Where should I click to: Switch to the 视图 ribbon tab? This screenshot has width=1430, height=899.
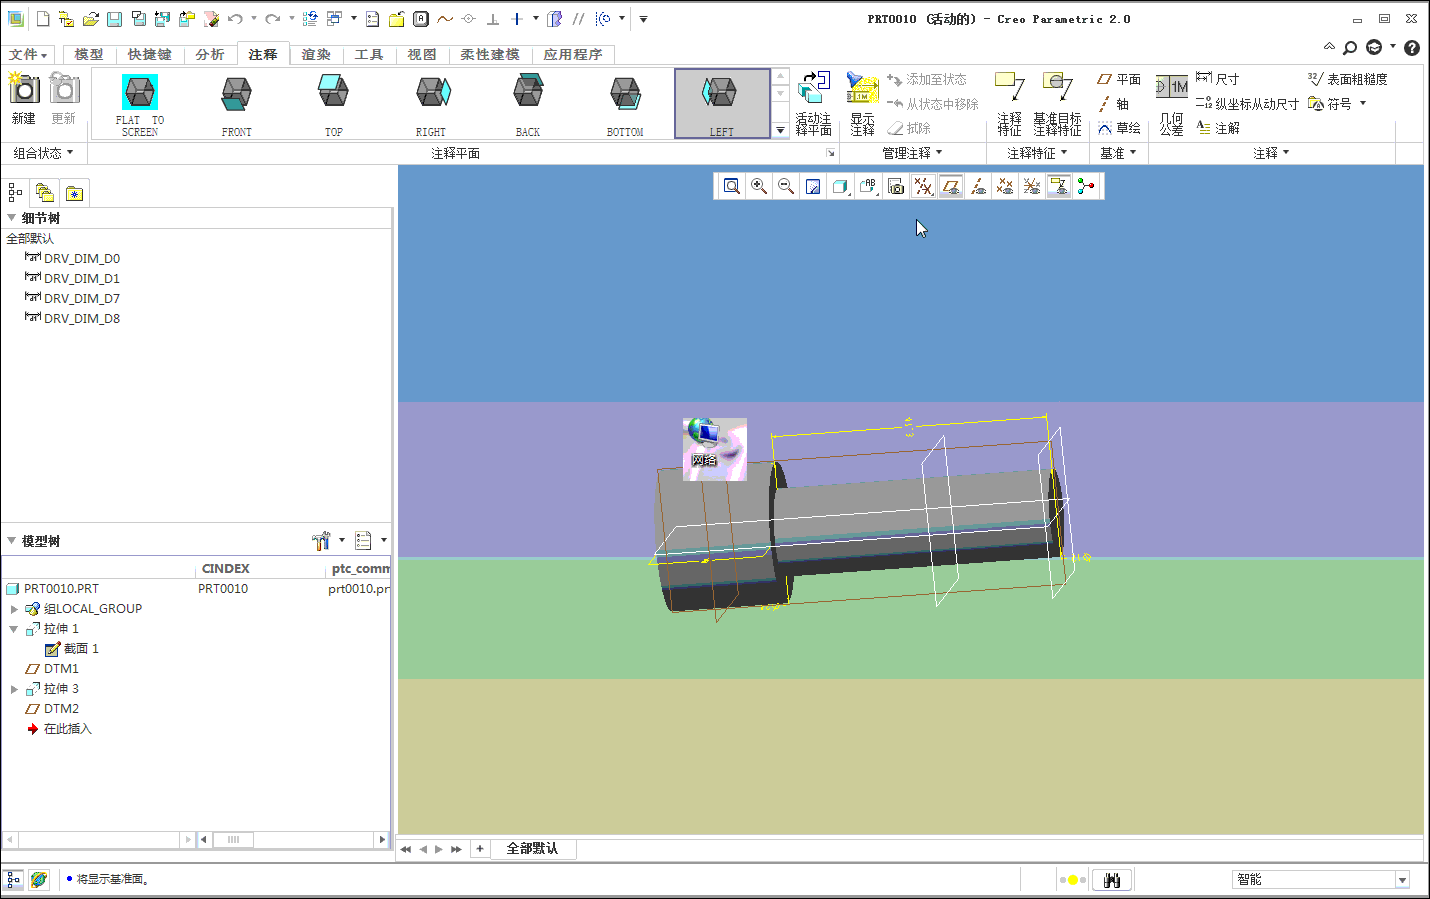click(x=422, y=54)
